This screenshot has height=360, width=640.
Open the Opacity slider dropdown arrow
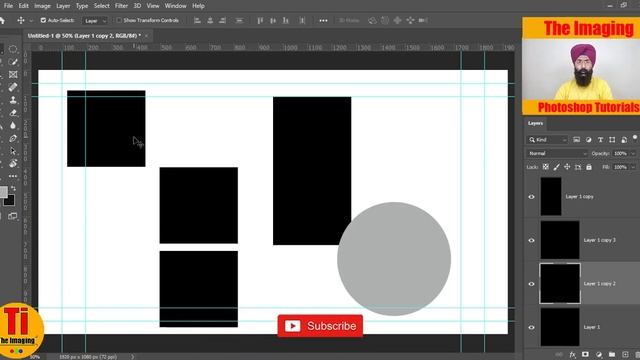click(x=633, y=153)
